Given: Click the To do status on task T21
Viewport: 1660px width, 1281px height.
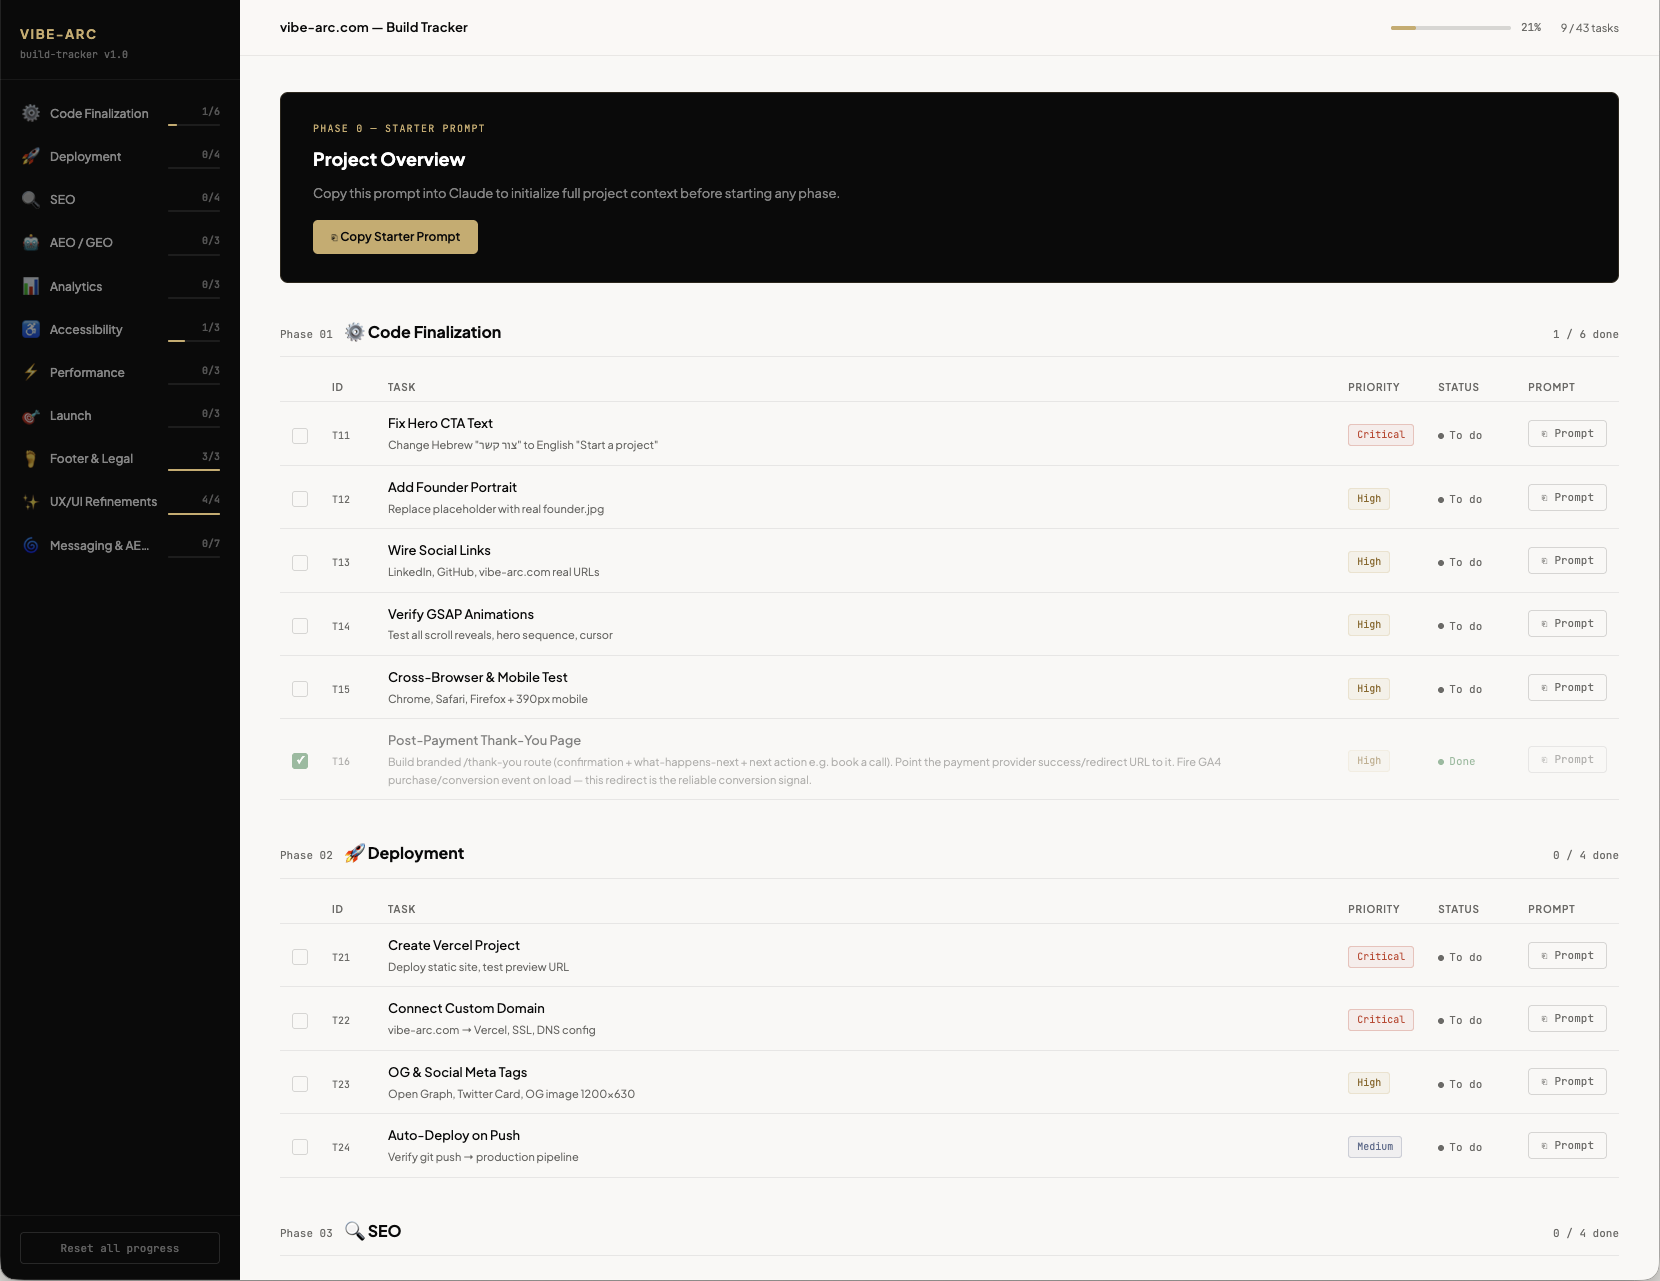Looking at the screenshot, I should tap(1460, 957).
